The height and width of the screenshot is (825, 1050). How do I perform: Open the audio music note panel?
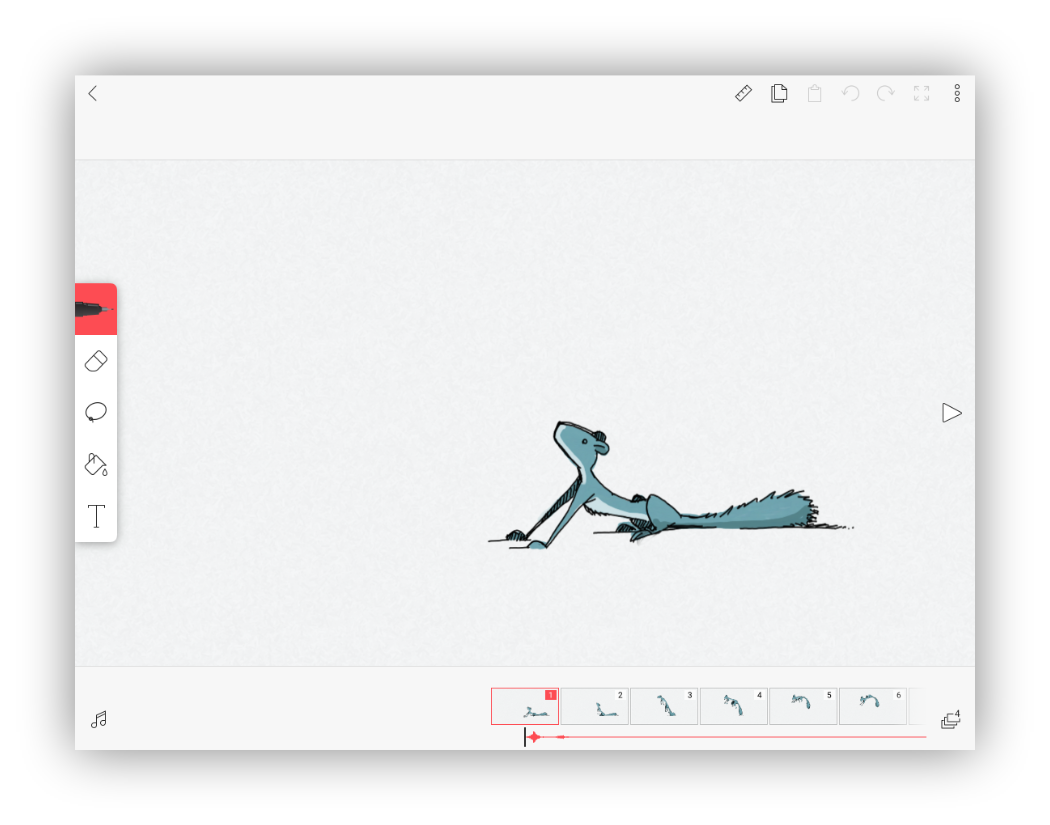click(x=98, y=719)
